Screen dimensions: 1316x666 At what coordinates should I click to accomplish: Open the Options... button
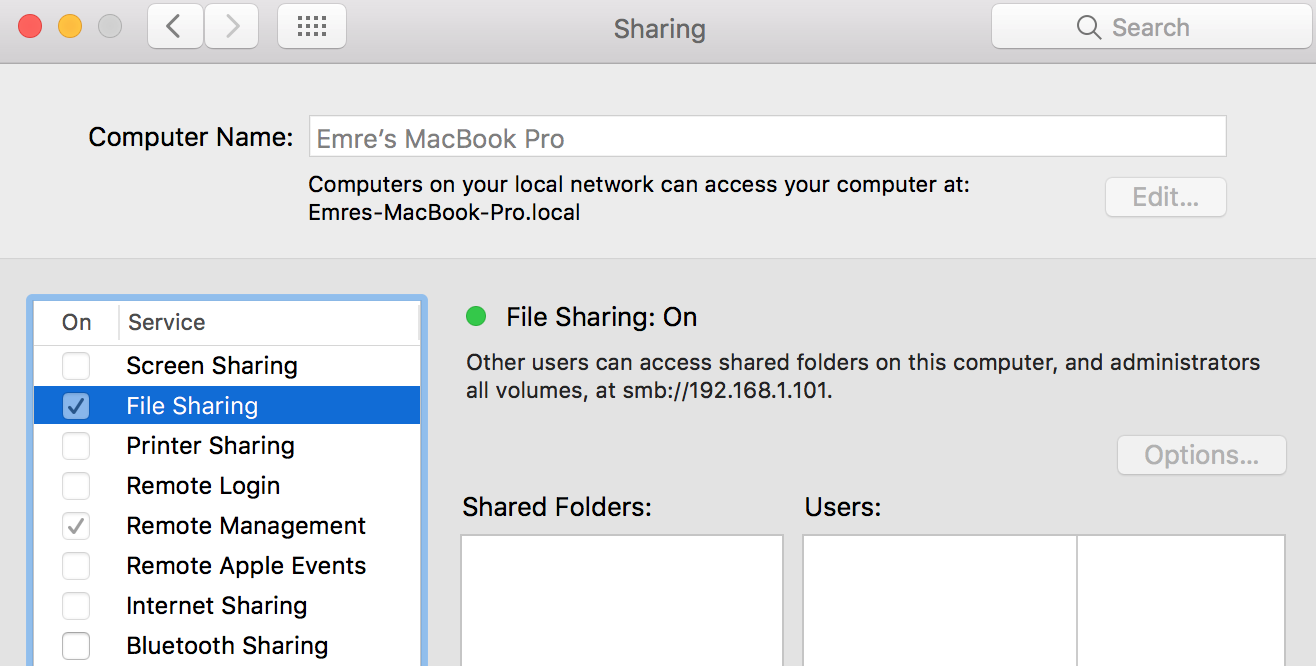tap(1201, 455)
